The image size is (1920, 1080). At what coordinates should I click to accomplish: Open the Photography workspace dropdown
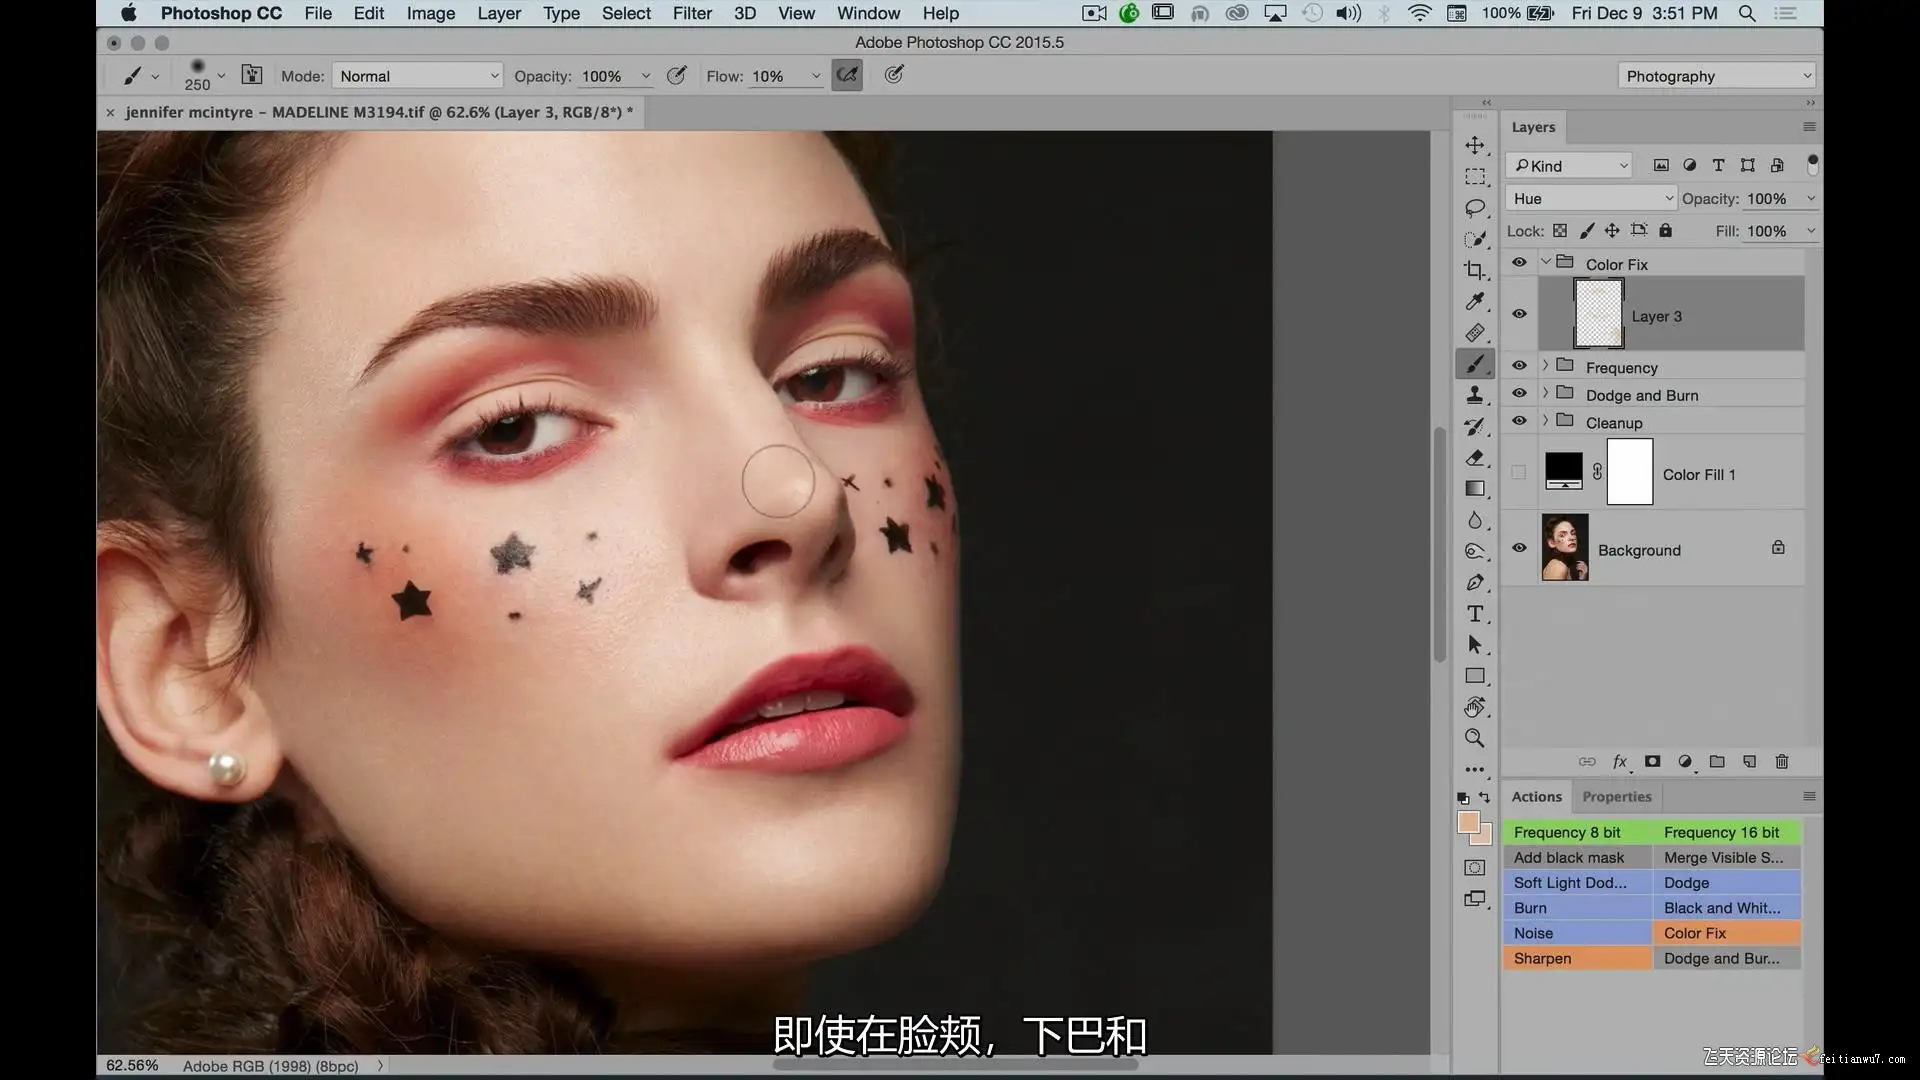click(x=1716, y=76)
